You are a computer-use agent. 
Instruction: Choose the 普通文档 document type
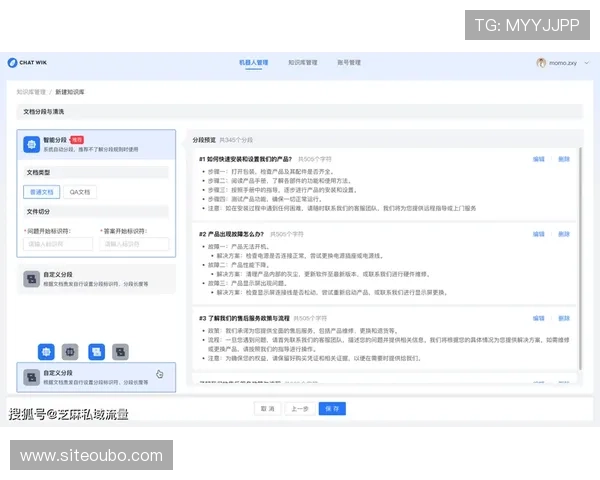pyautogui.click(x=41, y=192)
